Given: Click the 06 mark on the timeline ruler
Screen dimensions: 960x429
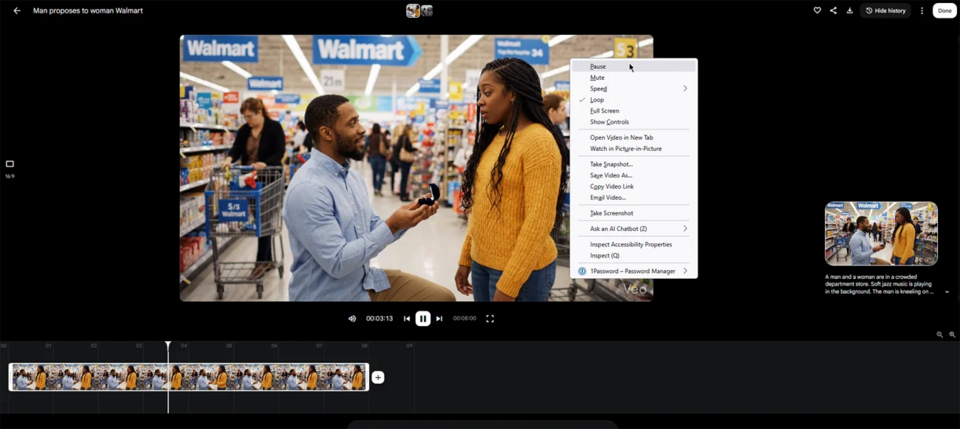Looking at the screenshot, I should coord(274,346).
